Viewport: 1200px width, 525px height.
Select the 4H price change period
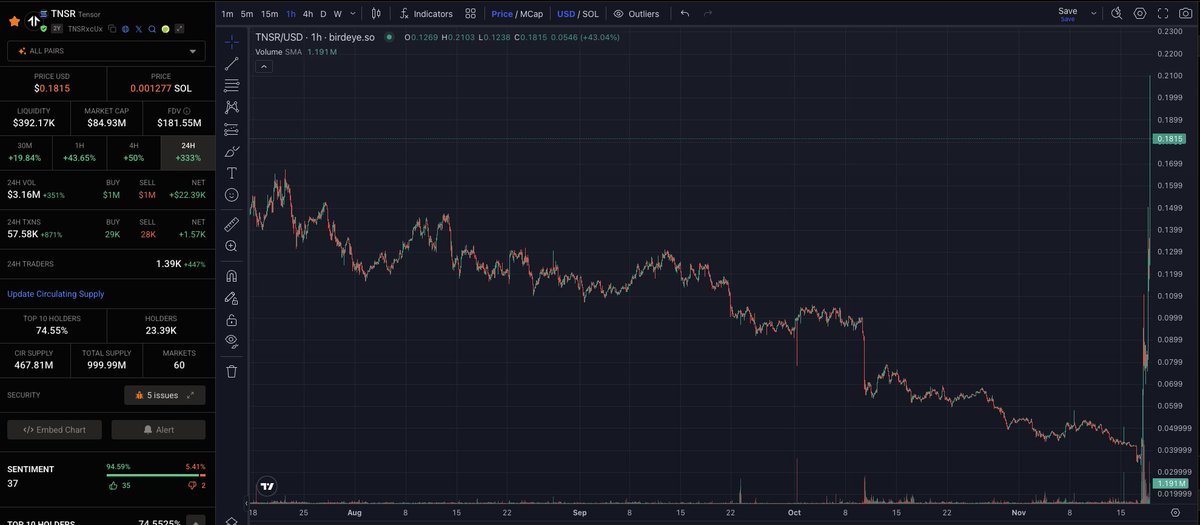pos(134,151)
